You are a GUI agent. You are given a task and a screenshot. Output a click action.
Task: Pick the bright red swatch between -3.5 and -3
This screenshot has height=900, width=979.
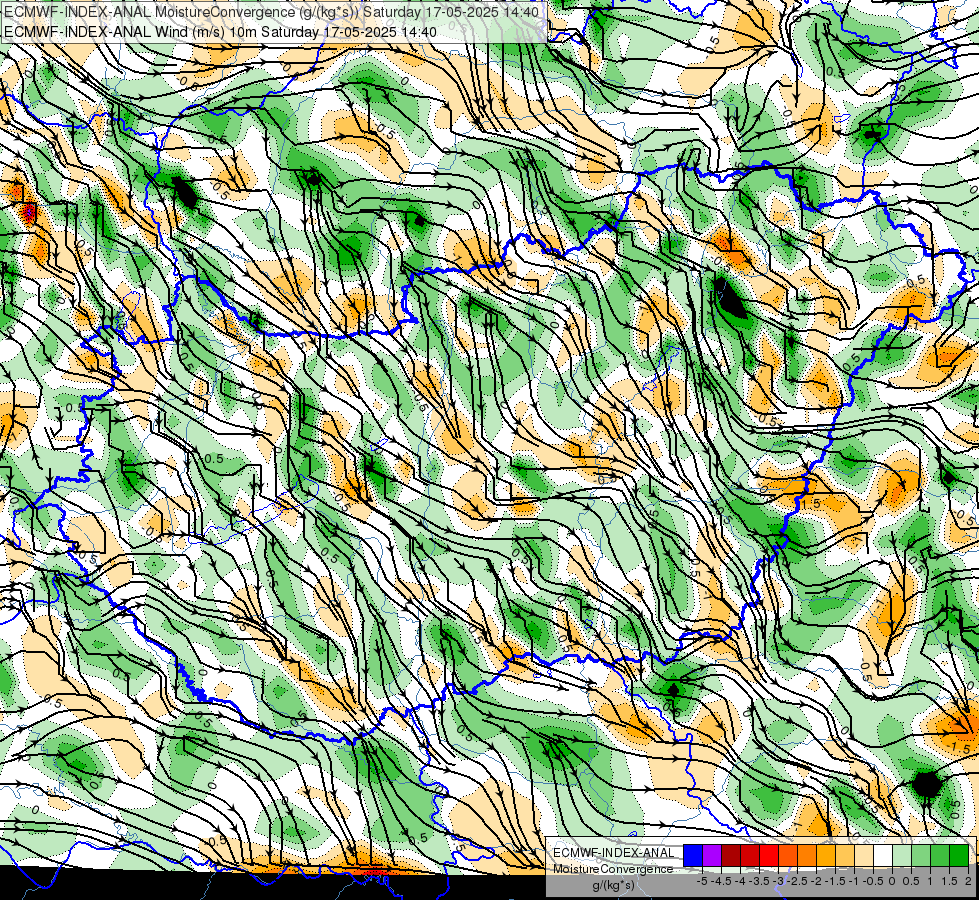(769, 855)
